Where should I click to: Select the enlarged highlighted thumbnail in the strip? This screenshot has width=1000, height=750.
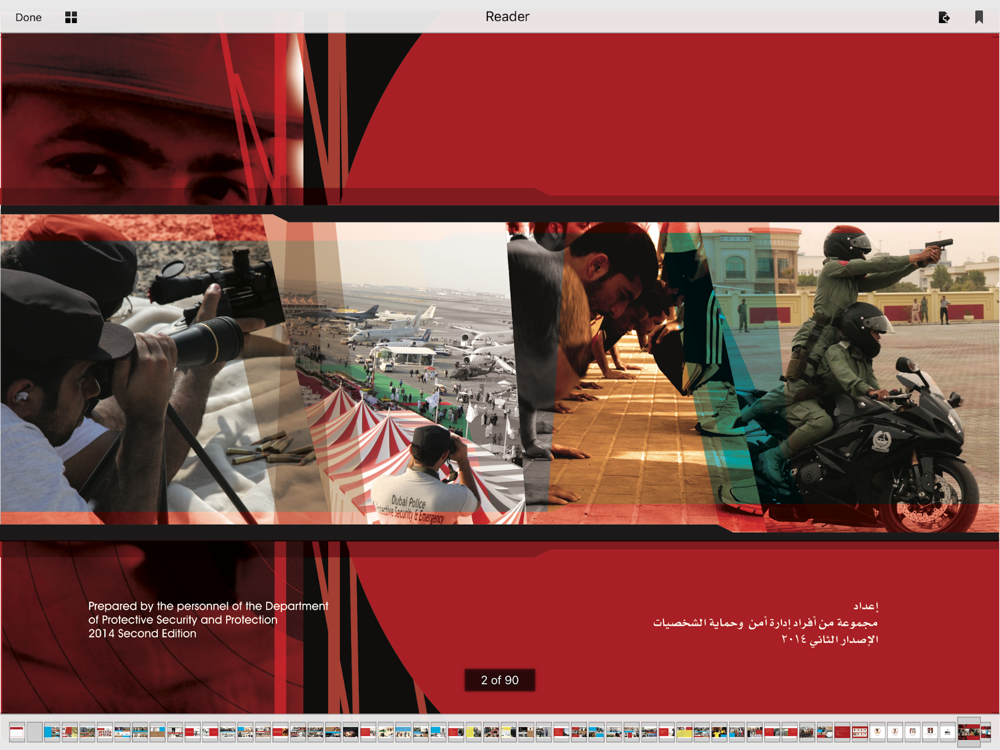click(969, 732)
